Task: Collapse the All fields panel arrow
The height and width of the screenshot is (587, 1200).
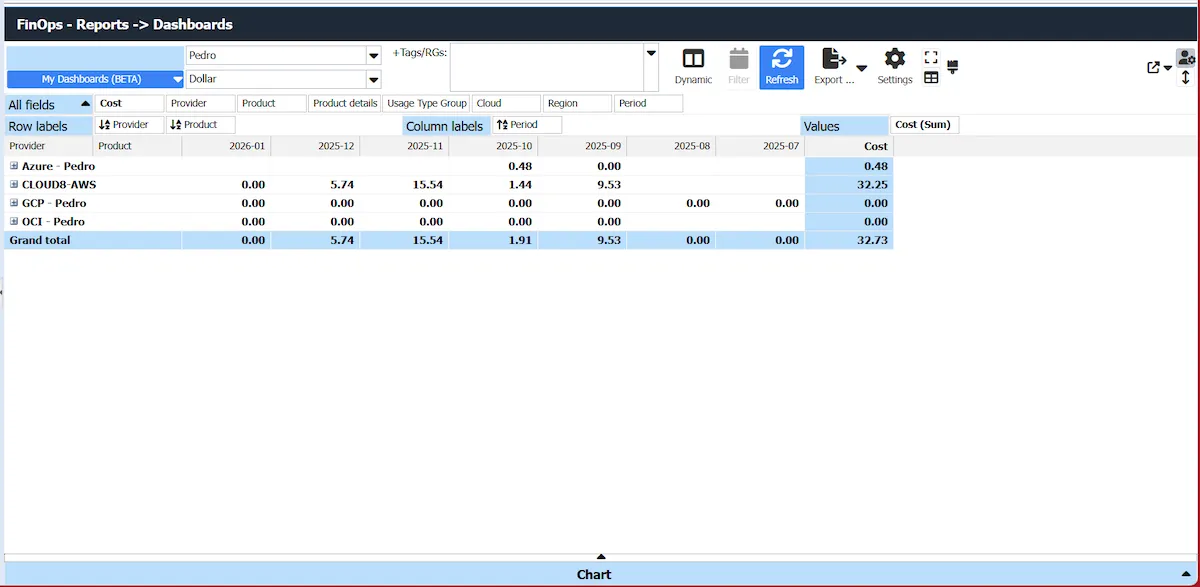Action: coord(85,104)
